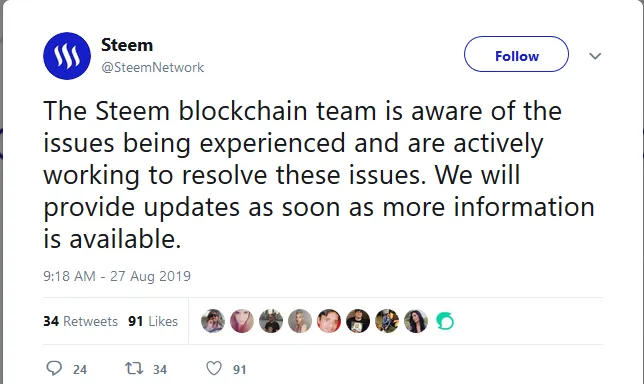Open the fourth liker's blonde avatar
The image size is (644, 384).
(x=300, y=321)
